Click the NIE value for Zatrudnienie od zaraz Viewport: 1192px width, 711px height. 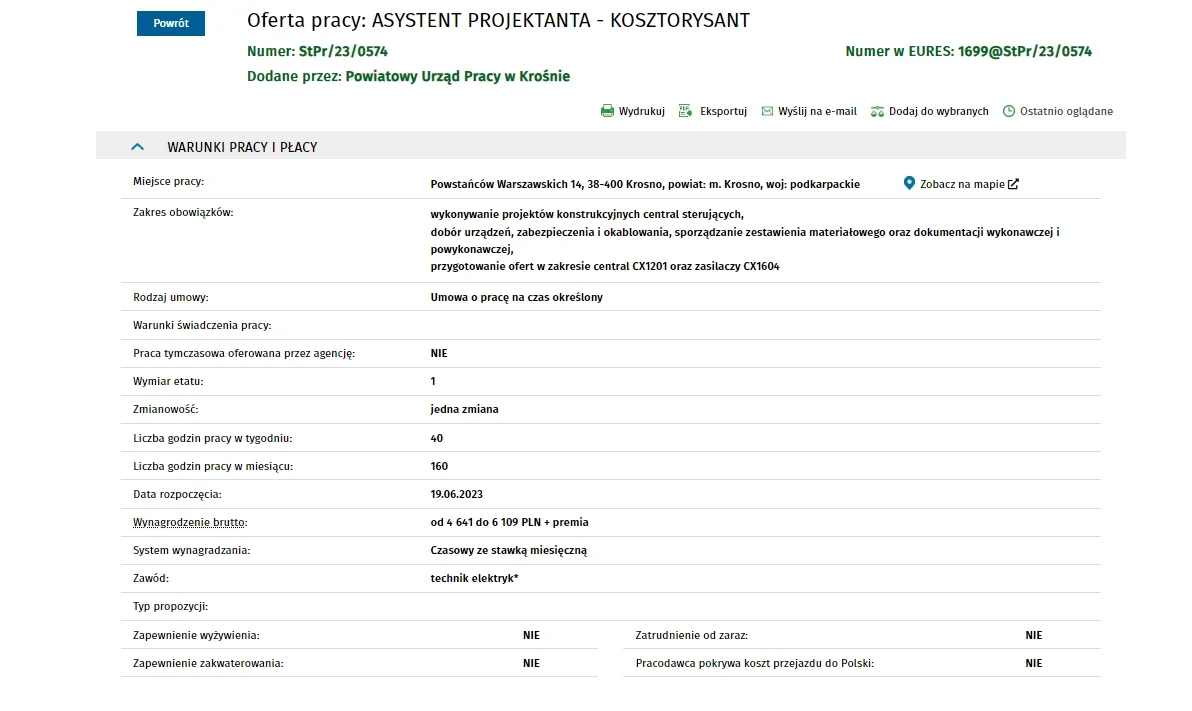[x=1033, y=636]
